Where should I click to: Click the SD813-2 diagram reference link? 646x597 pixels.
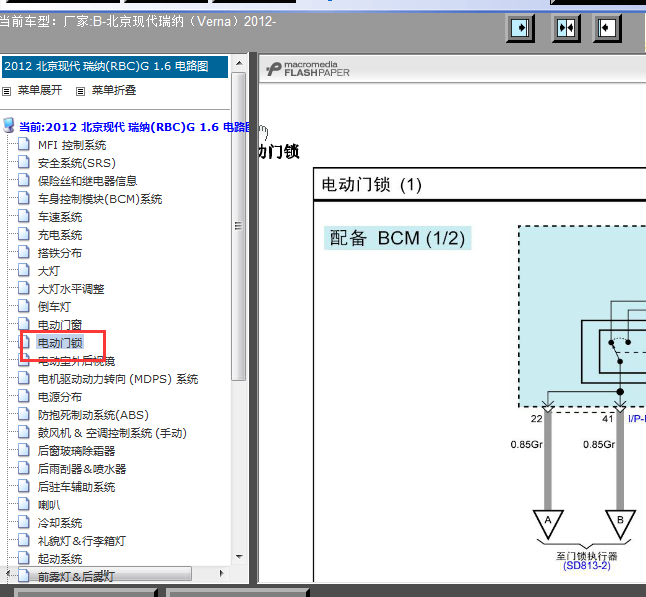[x=586, y=566]
